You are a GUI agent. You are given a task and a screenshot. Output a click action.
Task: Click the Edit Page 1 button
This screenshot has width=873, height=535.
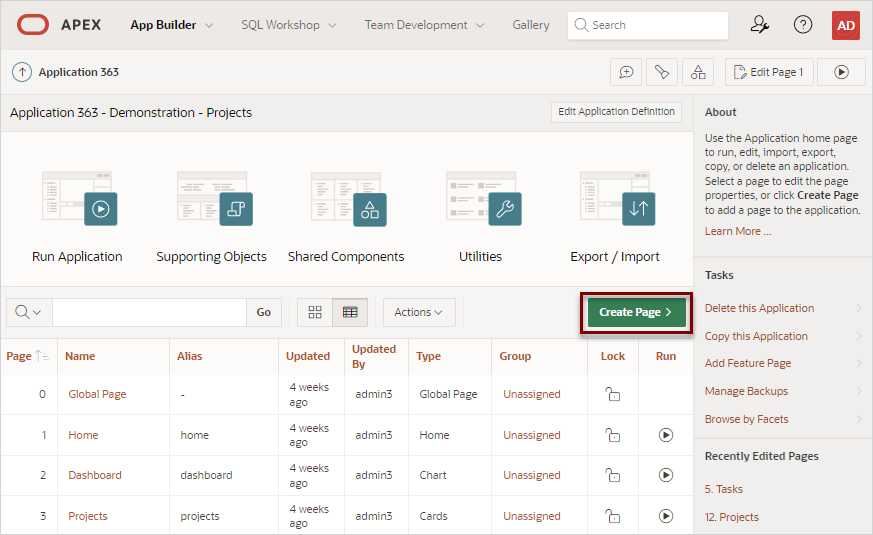[769, 72]
